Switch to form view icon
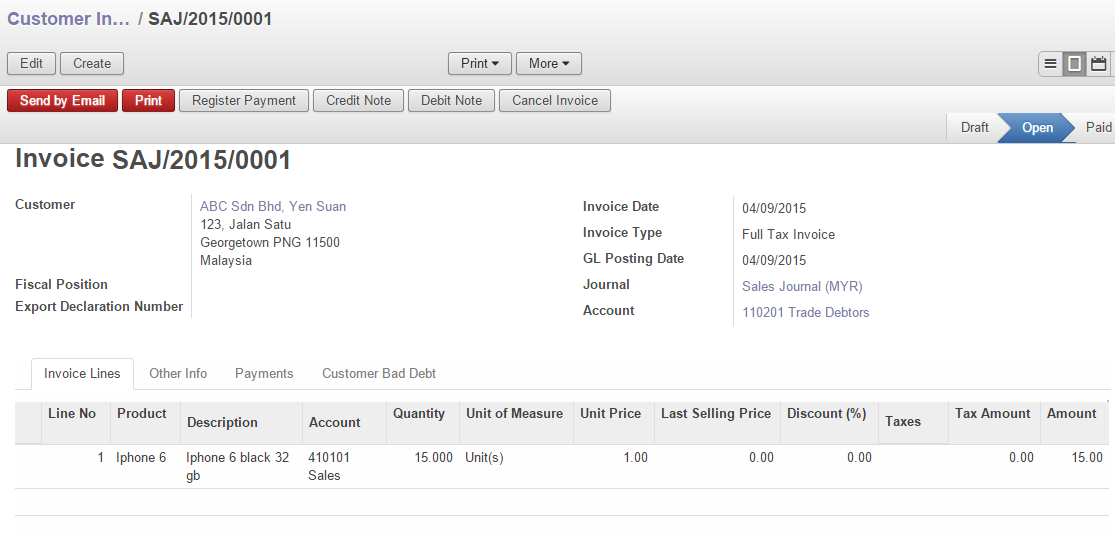 pyautogui.click(x=1074, y=64)
